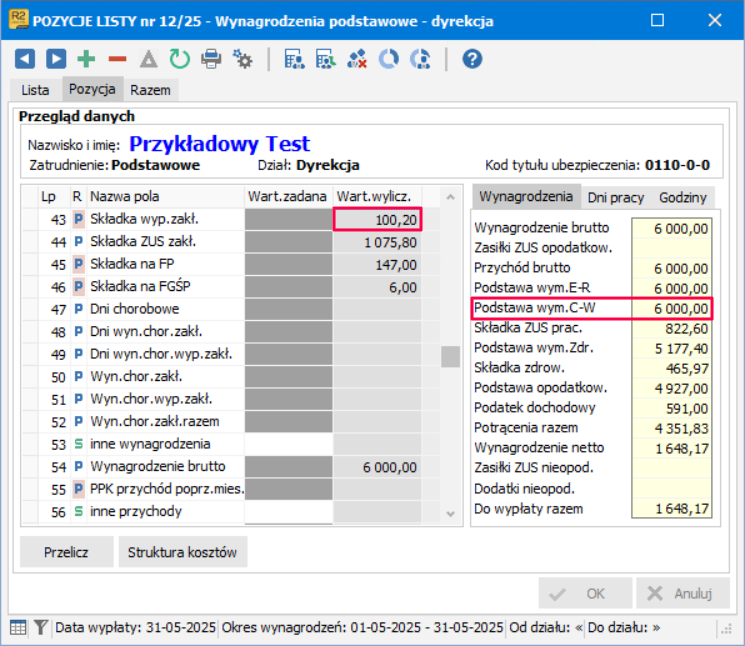Click Podstawa wym.C-W summary label
Viewport: 745px width, 646px height.
(535, 308)
